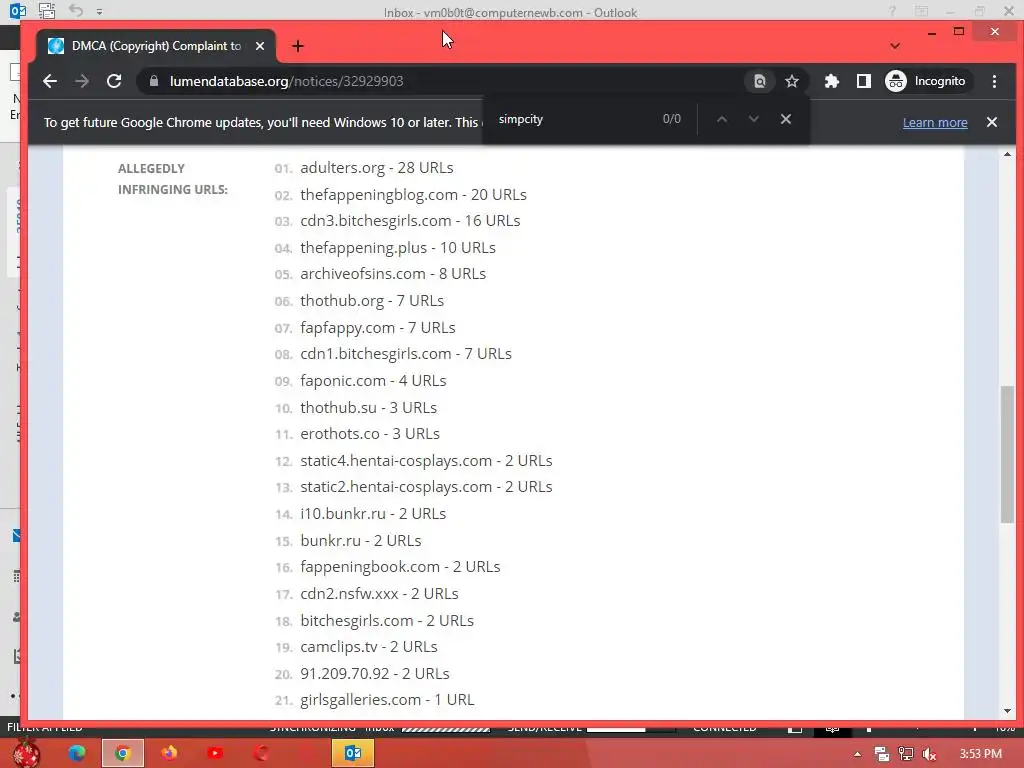
Task: Select the DMCA (Copyright) Complaint tab
Action: coord(155,46)
